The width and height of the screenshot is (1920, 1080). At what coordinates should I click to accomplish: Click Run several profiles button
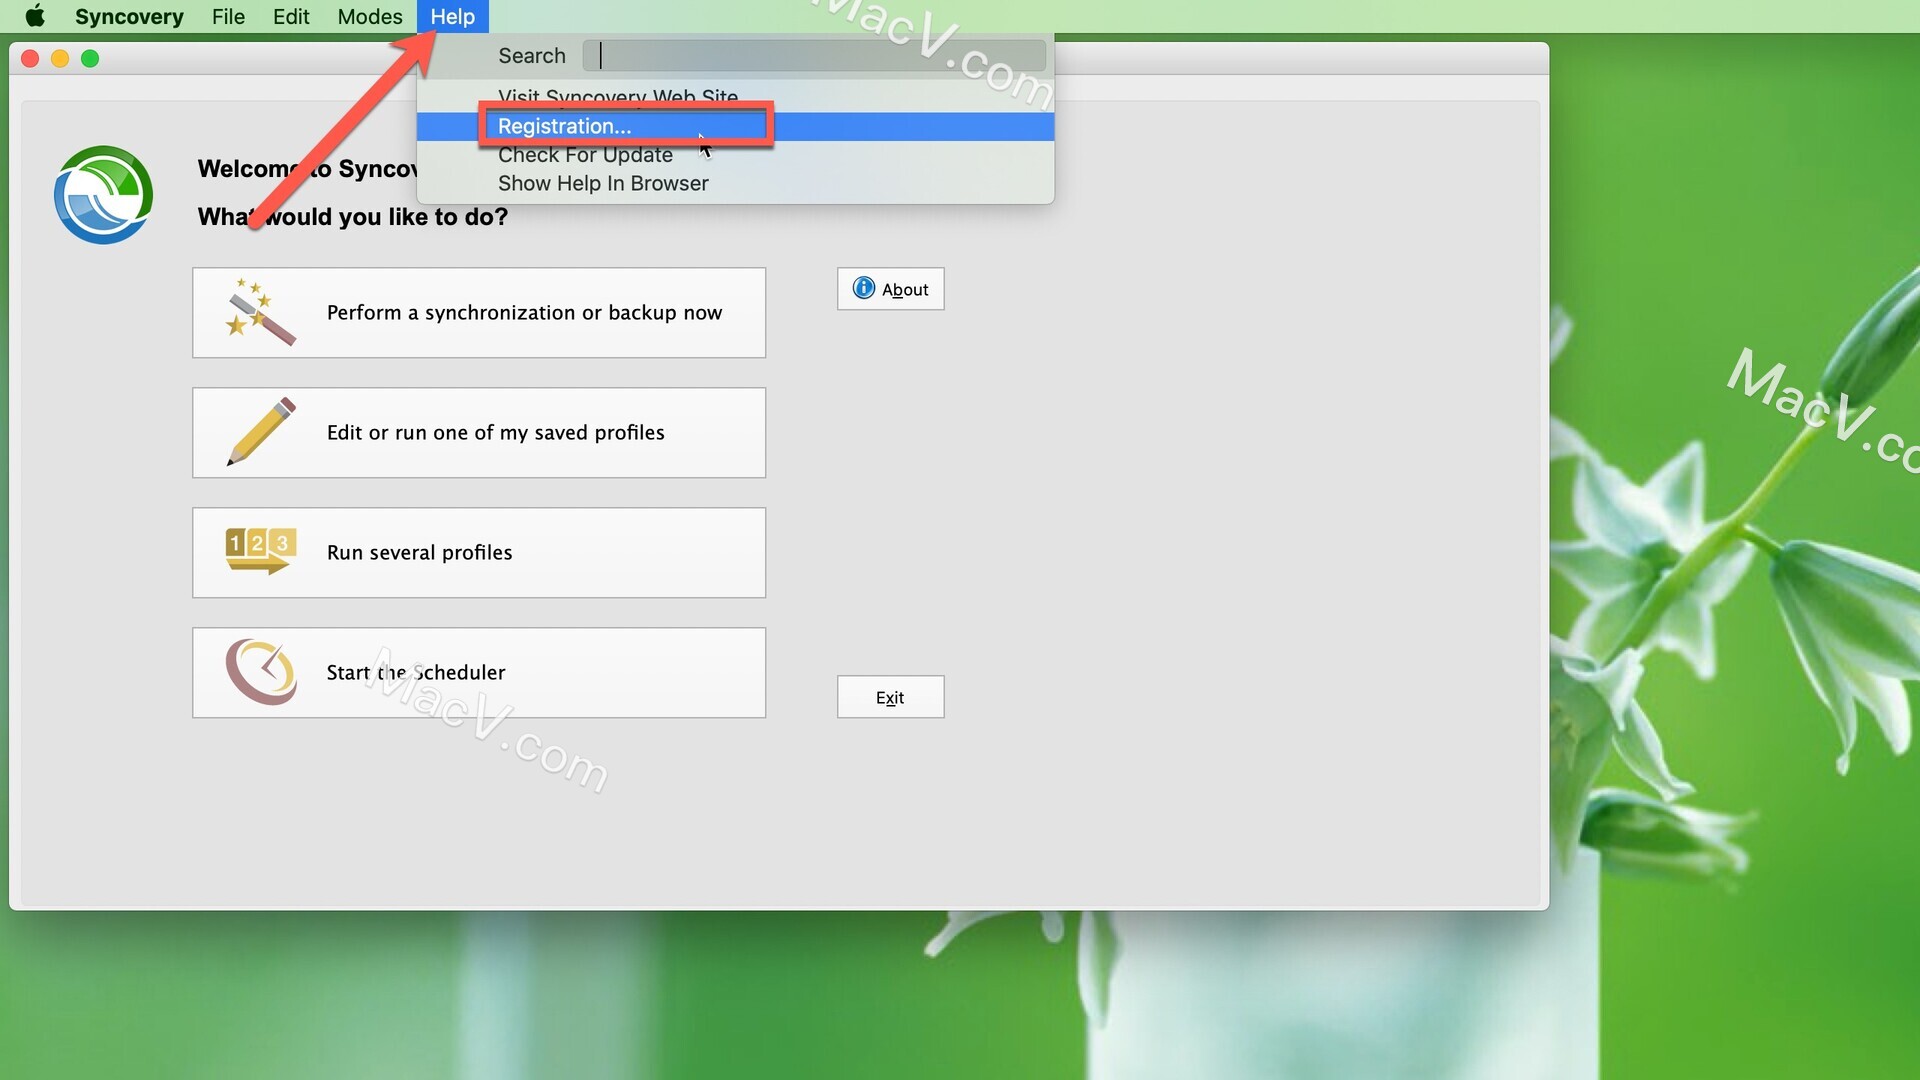tap(479, 553)
